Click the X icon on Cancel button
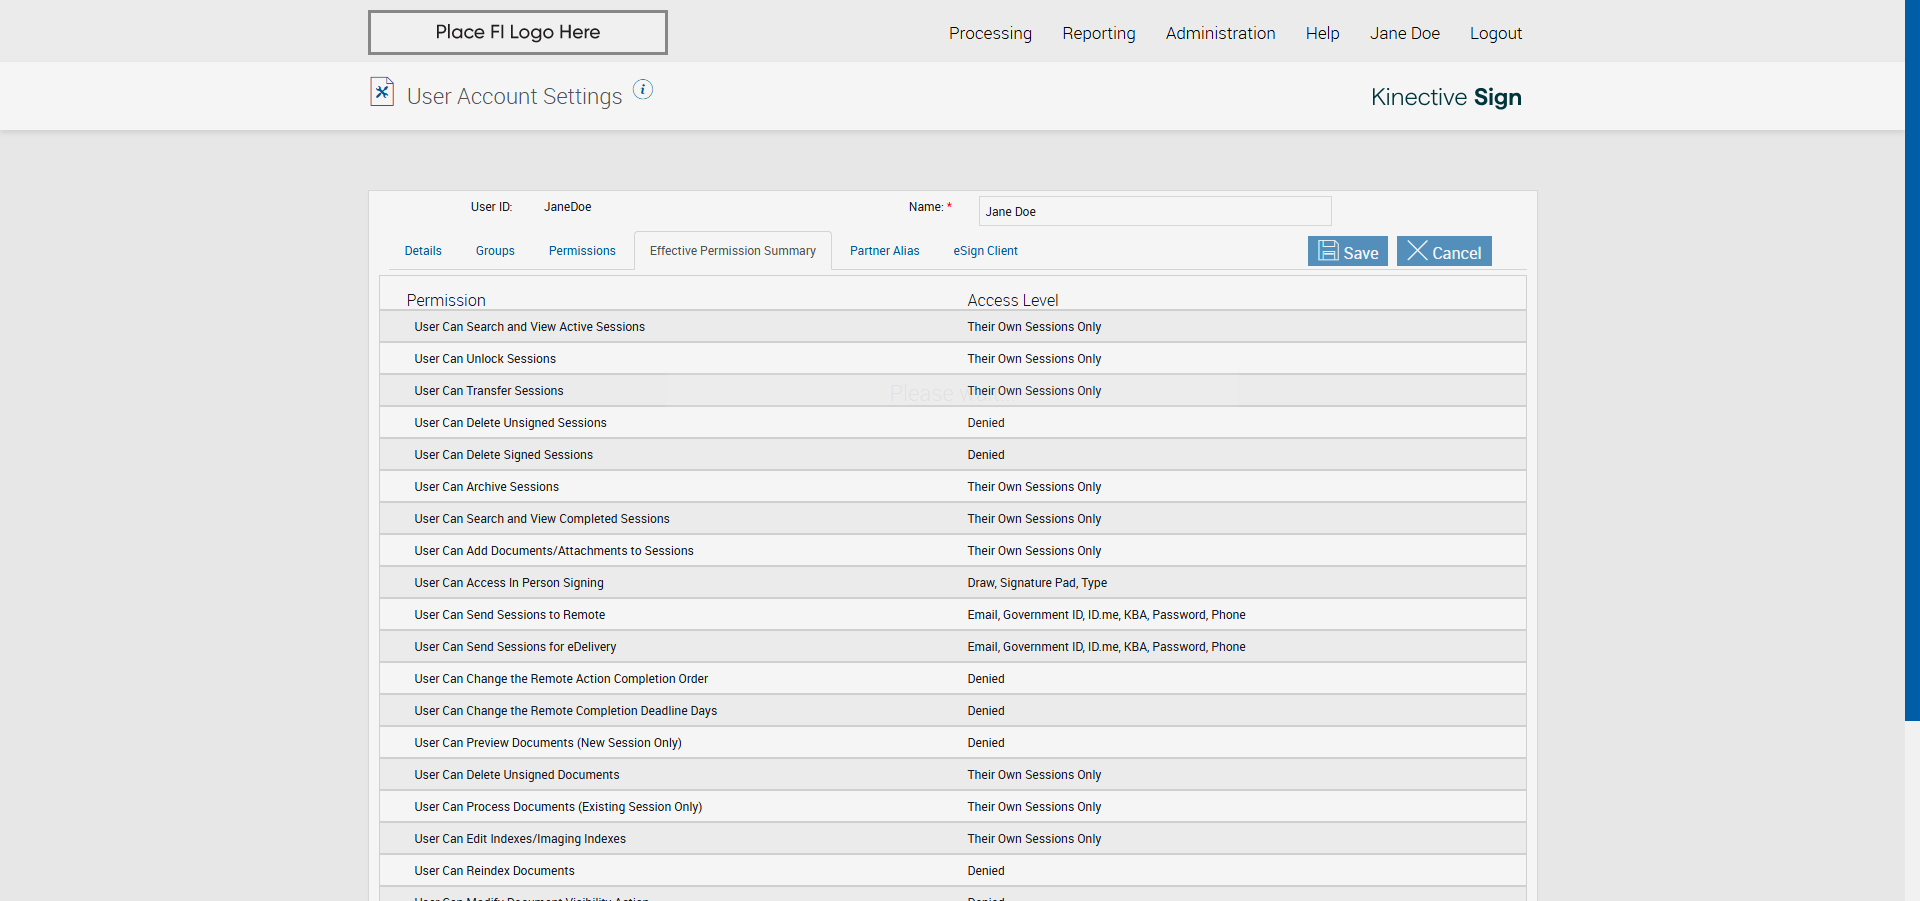Screen dimensions: 1920x901 (x=1417, y=251)
